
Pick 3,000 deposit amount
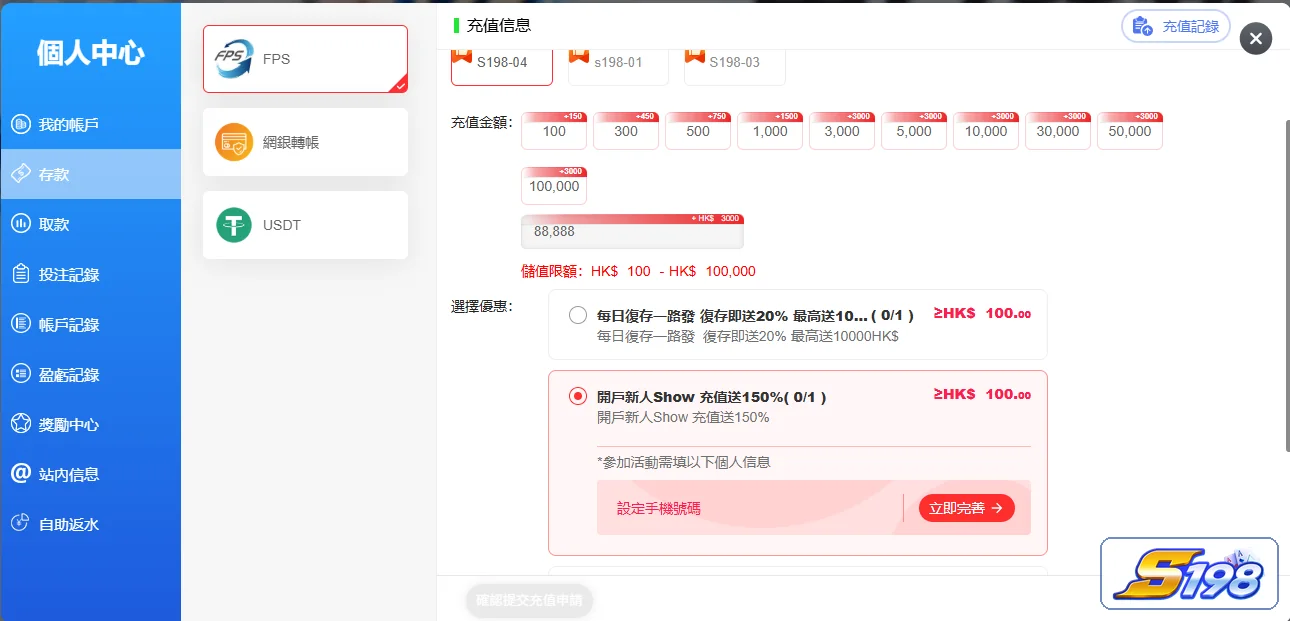point(842,131)
